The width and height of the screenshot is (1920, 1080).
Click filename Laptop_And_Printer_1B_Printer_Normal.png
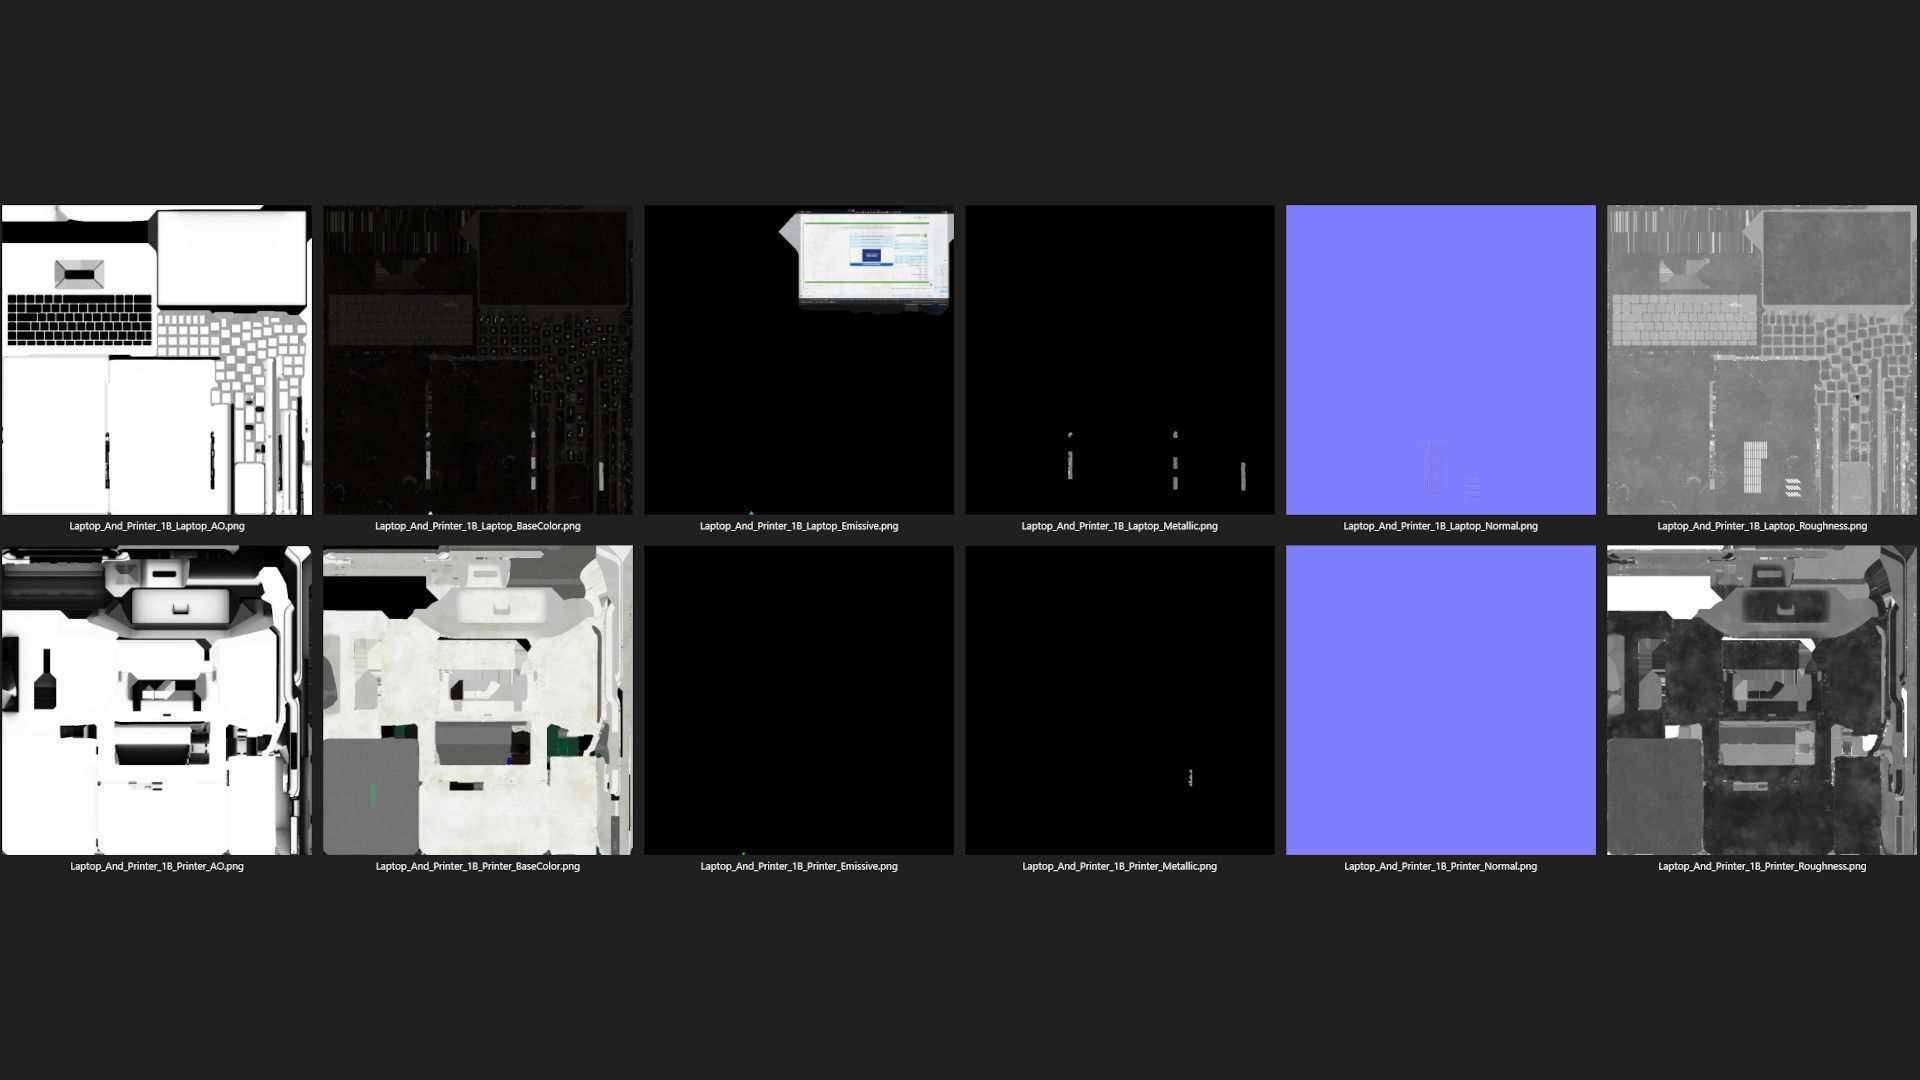(x=1441, y=866)
